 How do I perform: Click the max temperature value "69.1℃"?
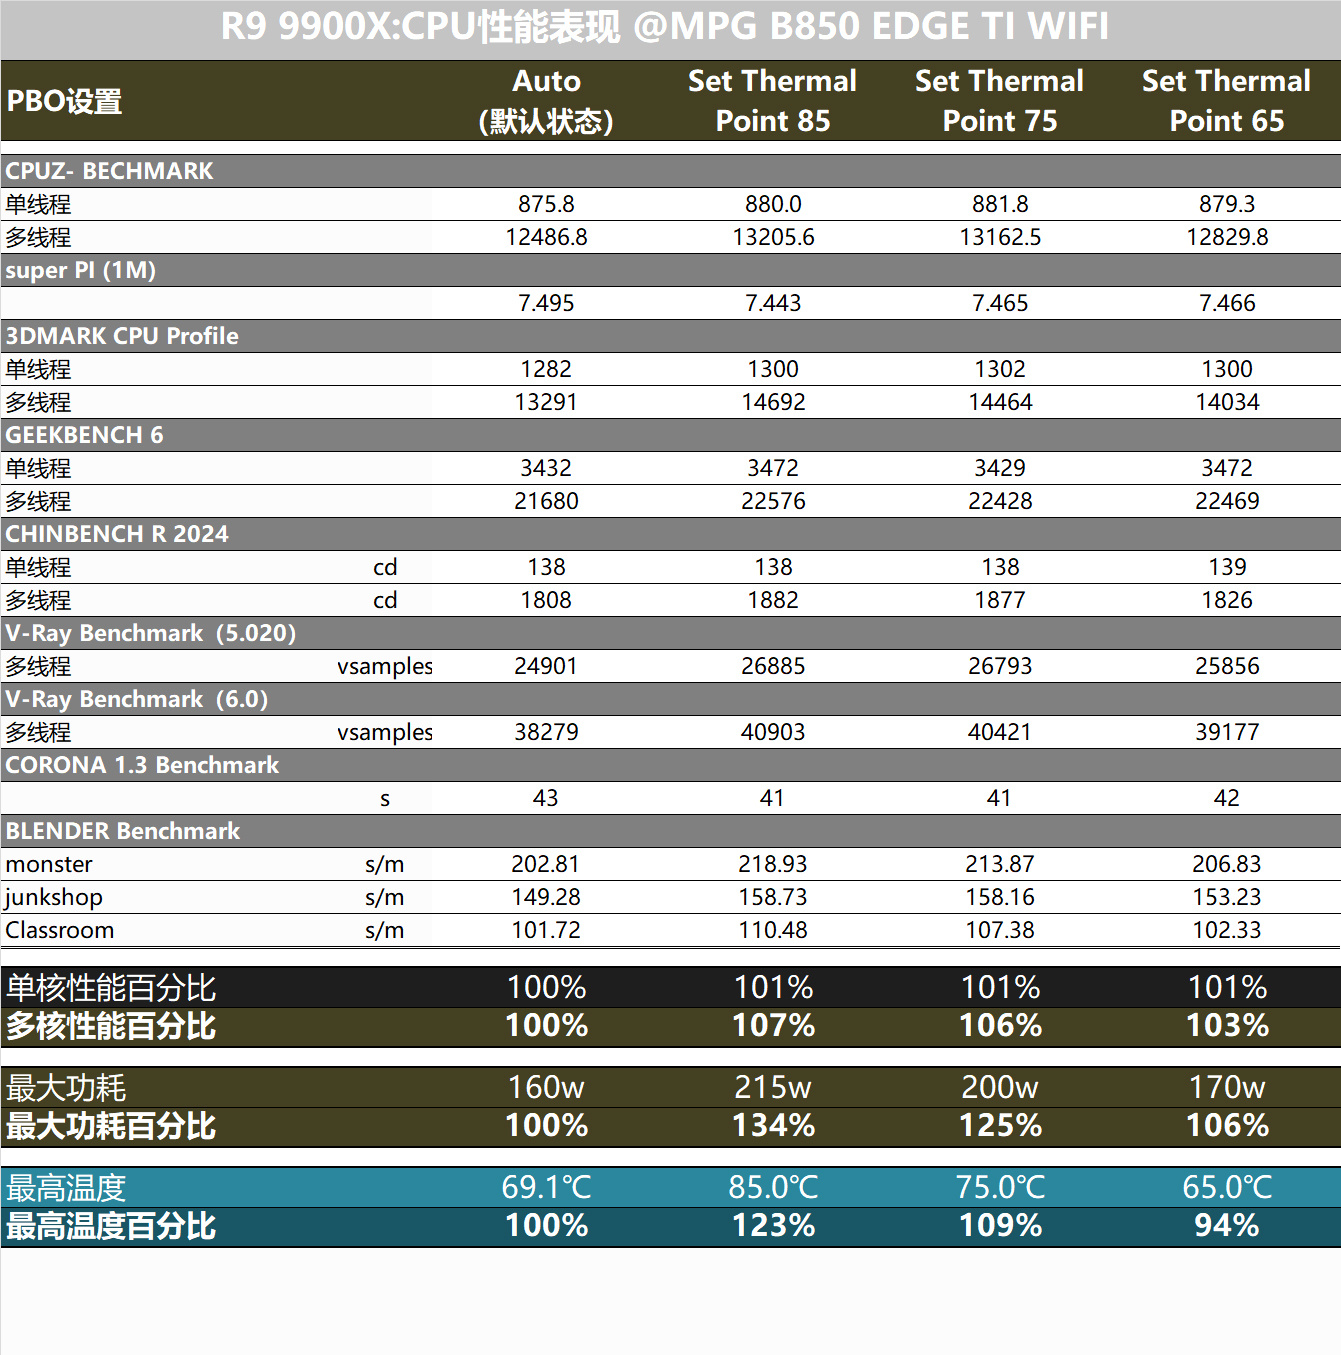546,1187
